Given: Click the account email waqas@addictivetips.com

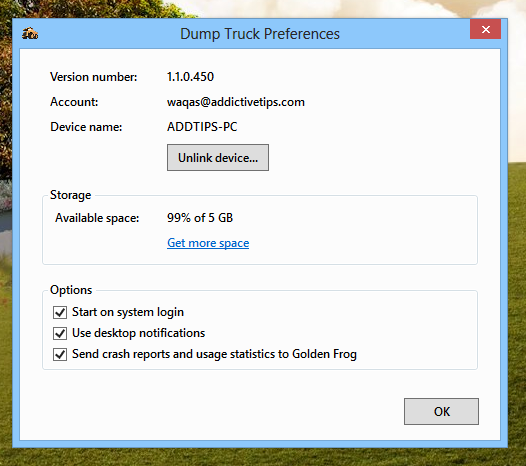Looking at the screenshot, I should pos(236,102).
